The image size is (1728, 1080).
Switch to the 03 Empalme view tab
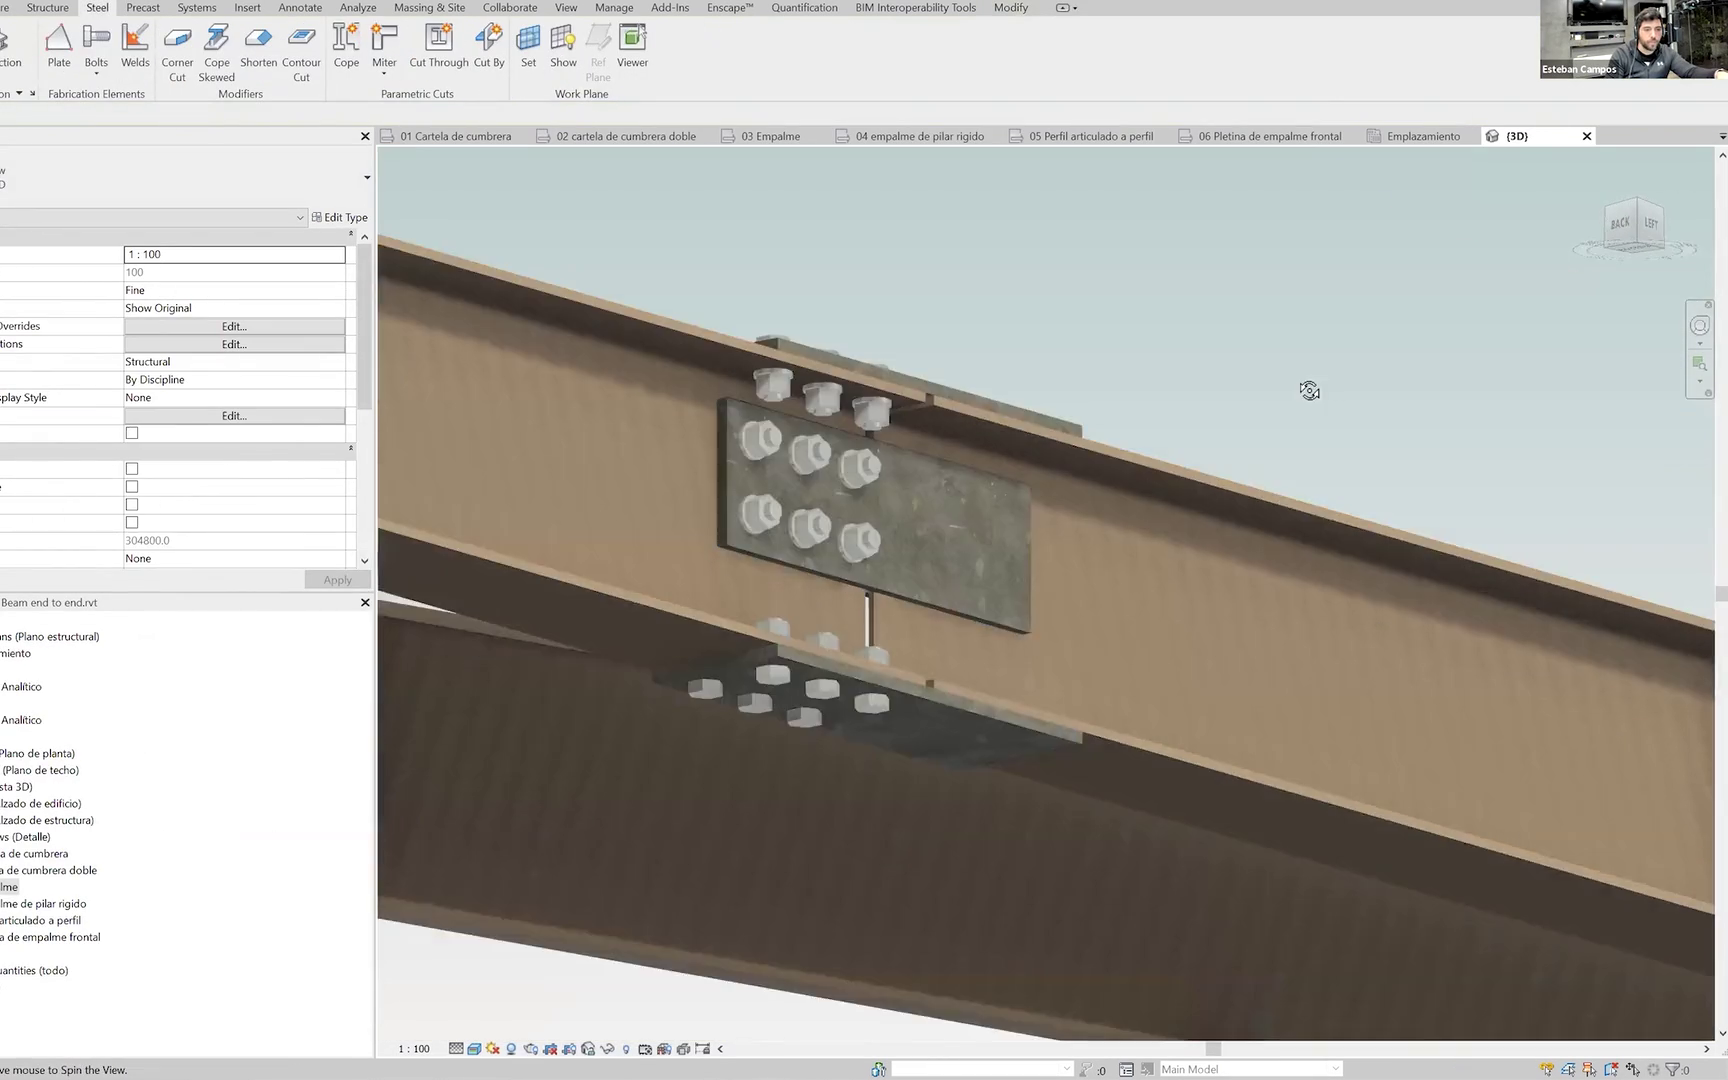point(770,136)
